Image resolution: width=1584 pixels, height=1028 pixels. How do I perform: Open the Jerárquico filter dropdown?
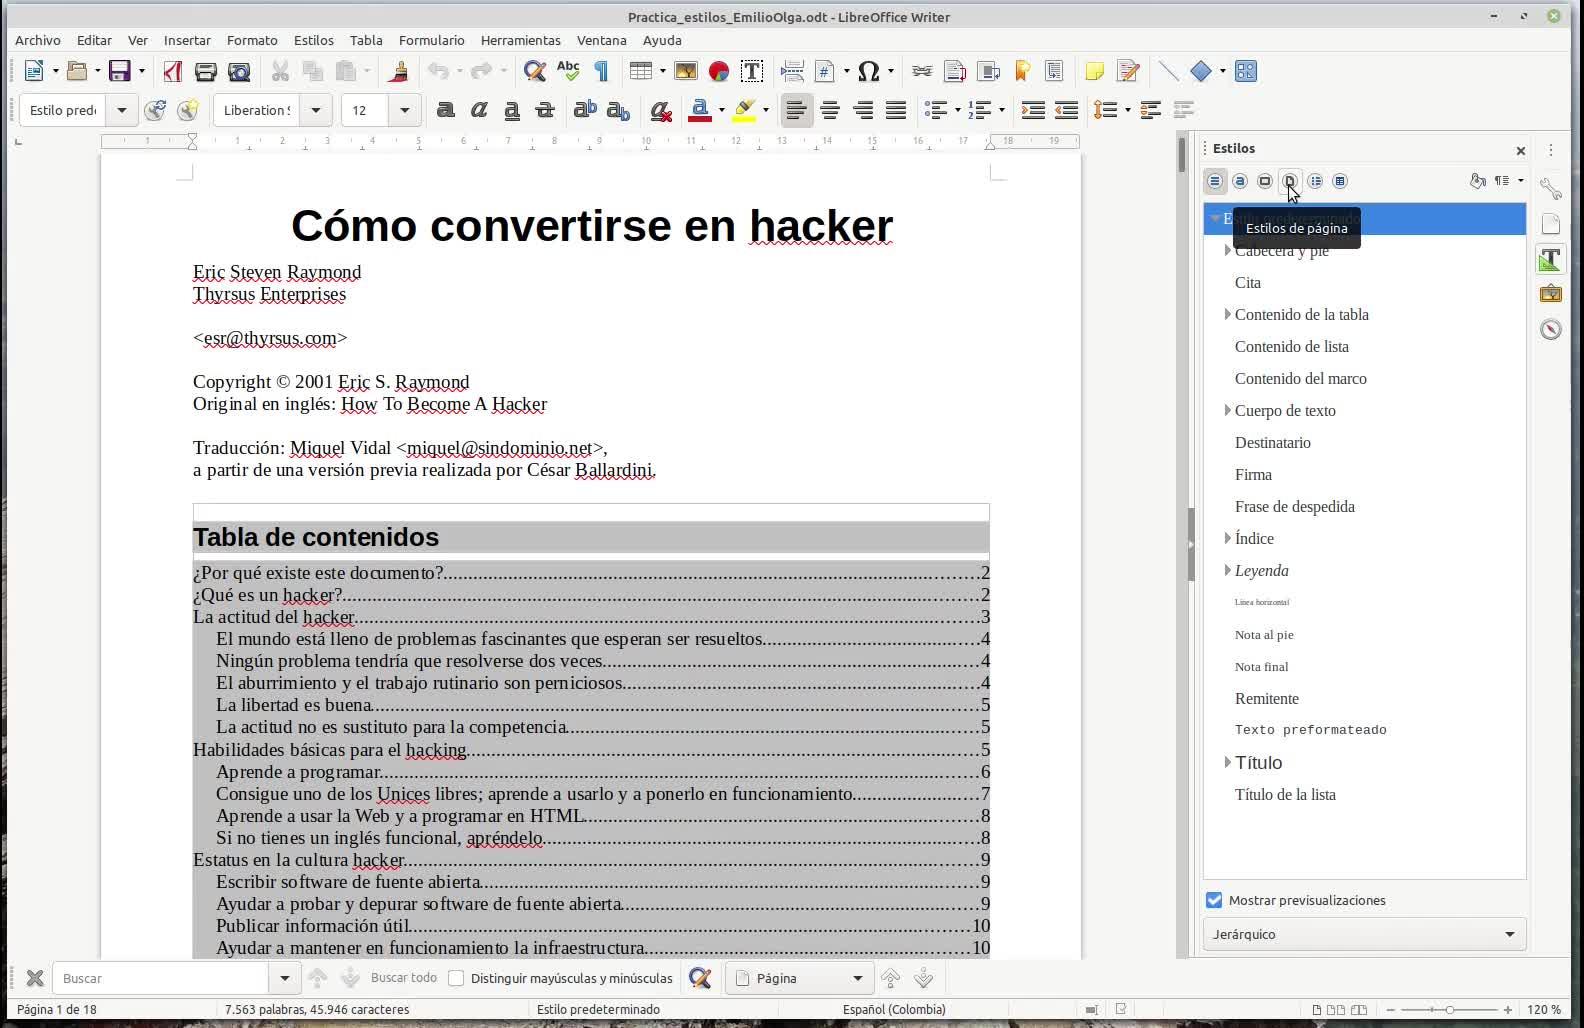[1364, 934]
